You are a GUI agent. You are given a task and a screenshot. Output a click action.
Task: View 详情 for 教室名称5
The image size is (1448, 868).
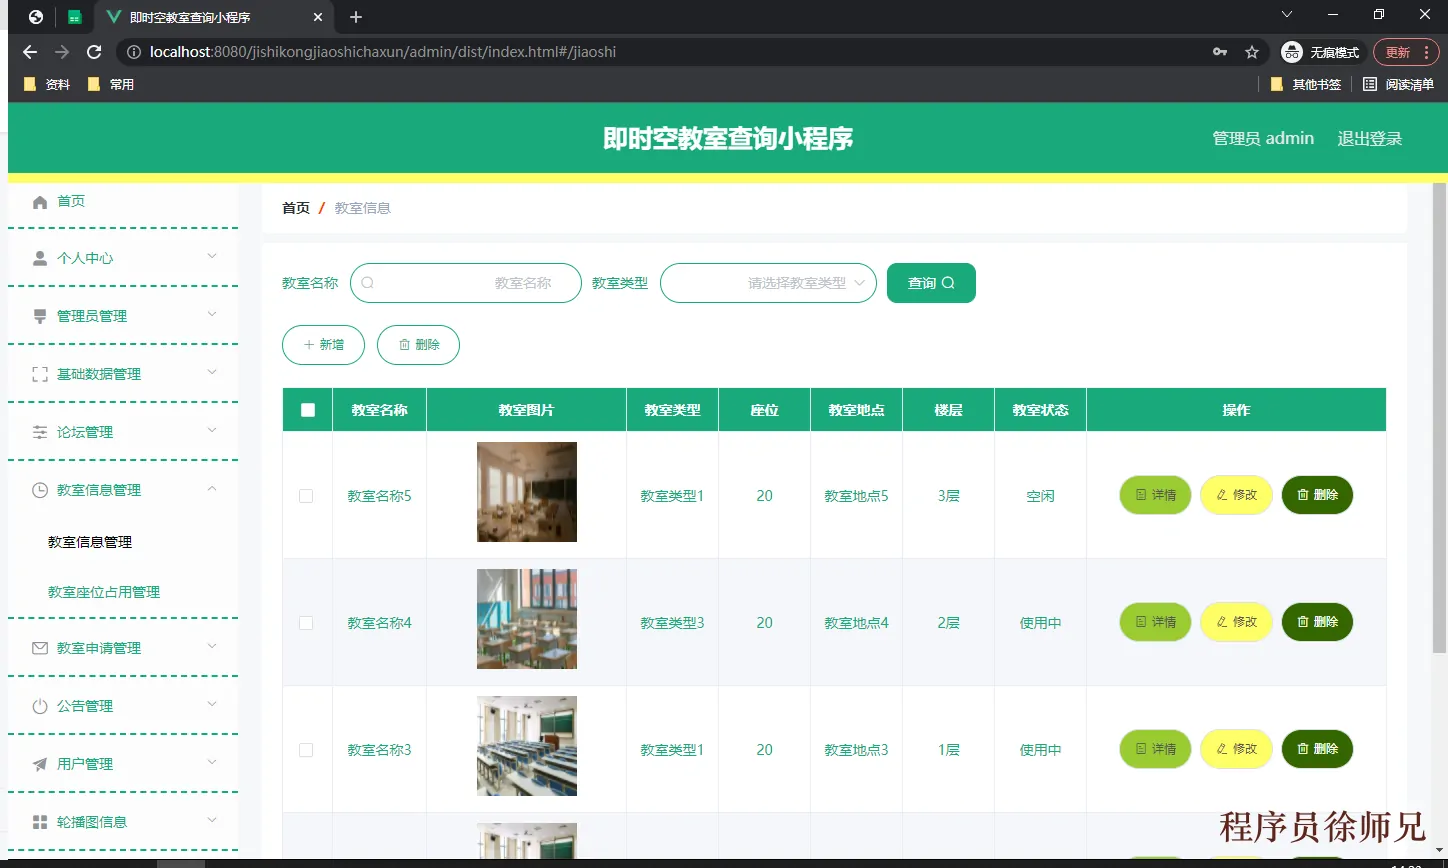click(1155, 495)
